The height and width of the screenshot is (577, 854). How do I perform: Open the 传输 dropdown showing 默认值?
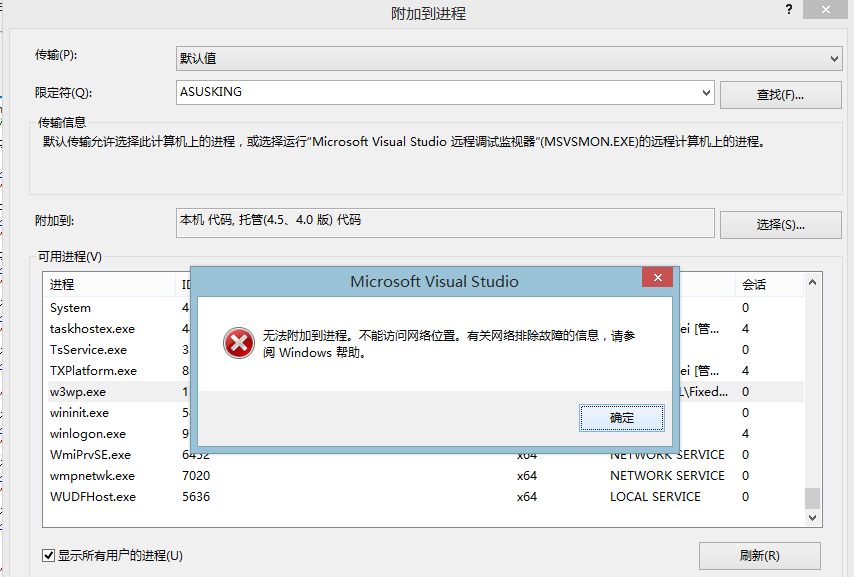click(509, 58)
